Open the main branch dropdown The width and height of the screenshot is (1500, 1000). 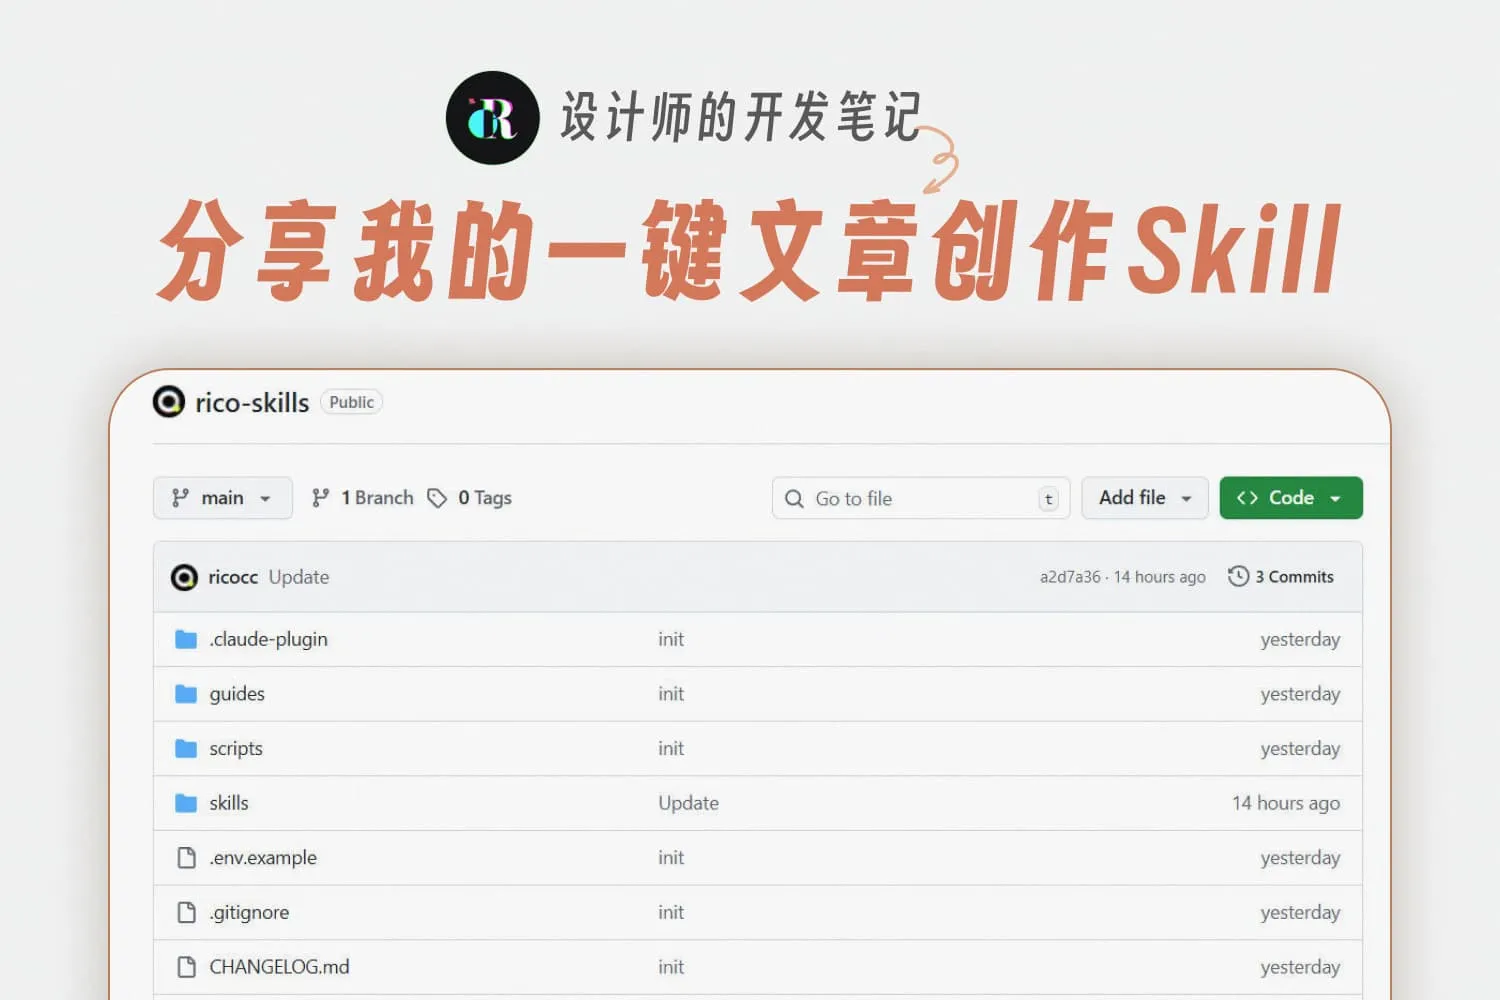pyautogui.click(x=222, y=497)
